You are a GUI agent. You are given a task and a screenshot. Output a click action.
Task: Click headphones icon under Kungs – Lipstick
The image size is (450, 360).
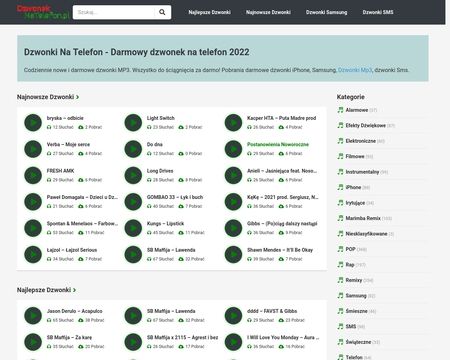pyautogui.click(x=149, y=233)
